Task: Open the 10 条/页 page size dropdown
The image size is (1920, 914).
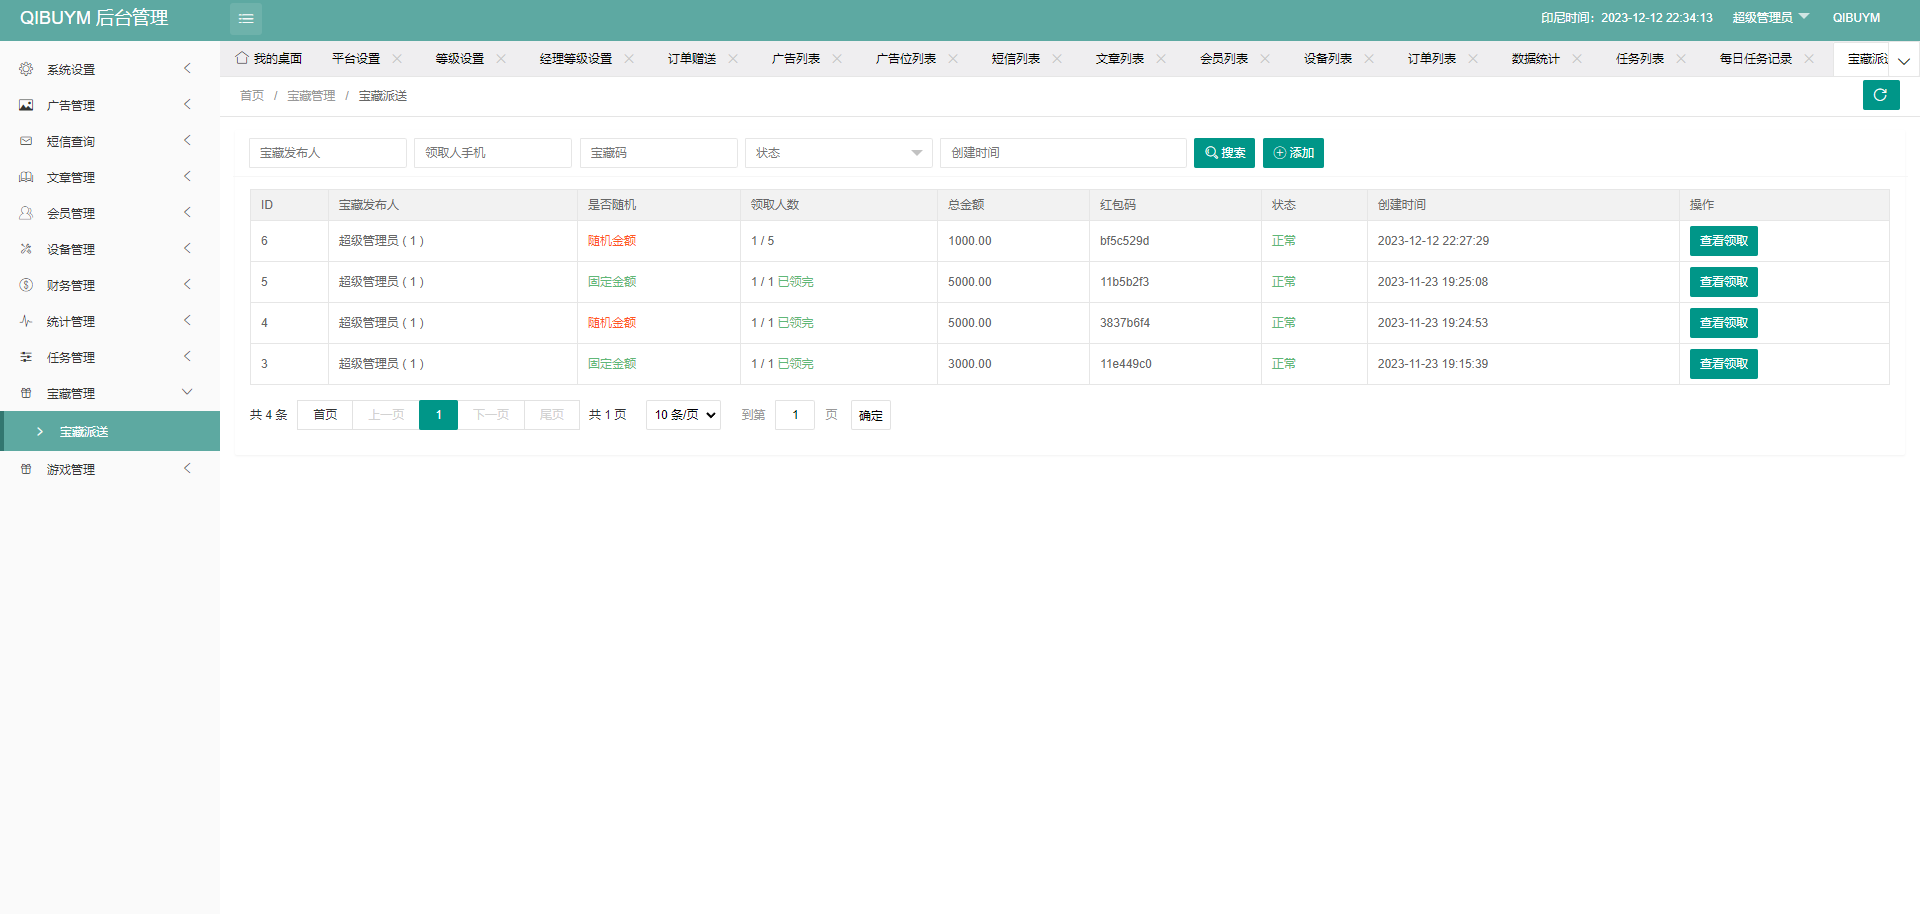Action: (x=684, y=415)
